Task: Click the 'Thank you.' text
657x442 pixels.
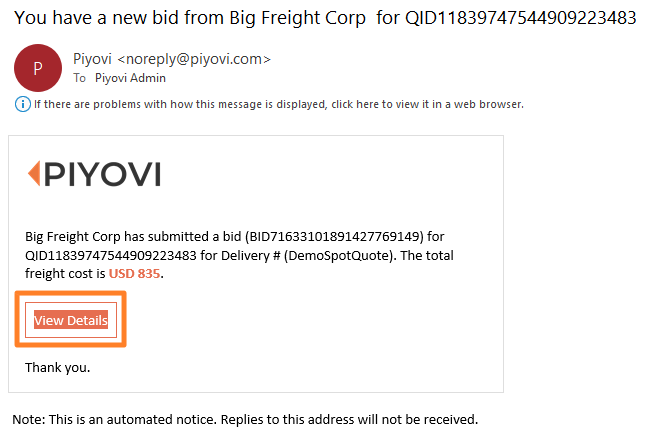Action: (x=57, y=367)
